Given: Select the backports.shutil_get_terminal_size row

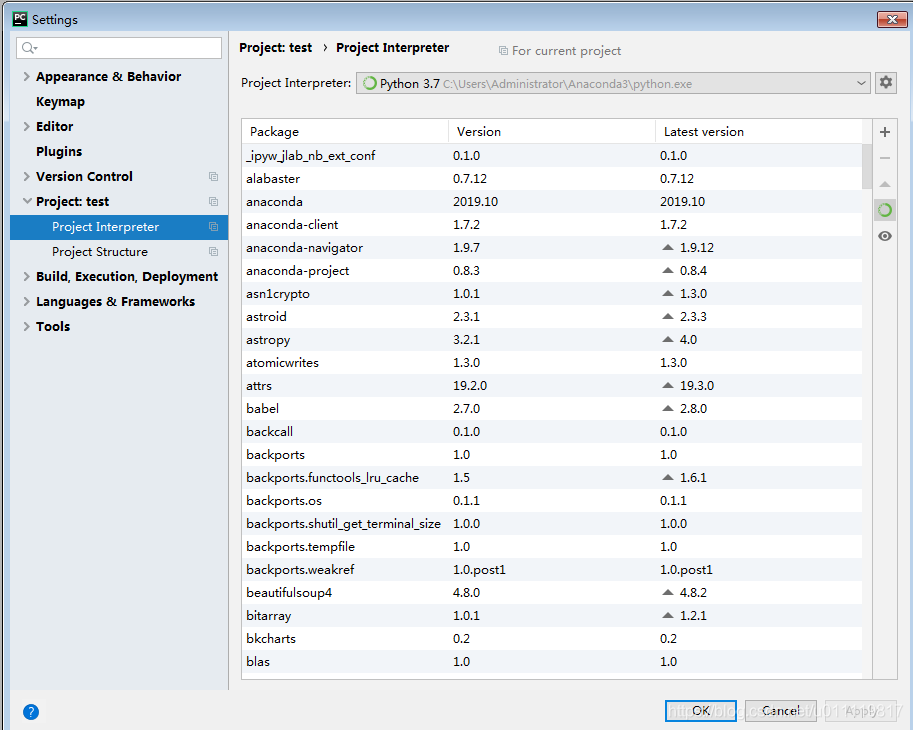Looking at the screenshot, I should [x=552, y=523].
